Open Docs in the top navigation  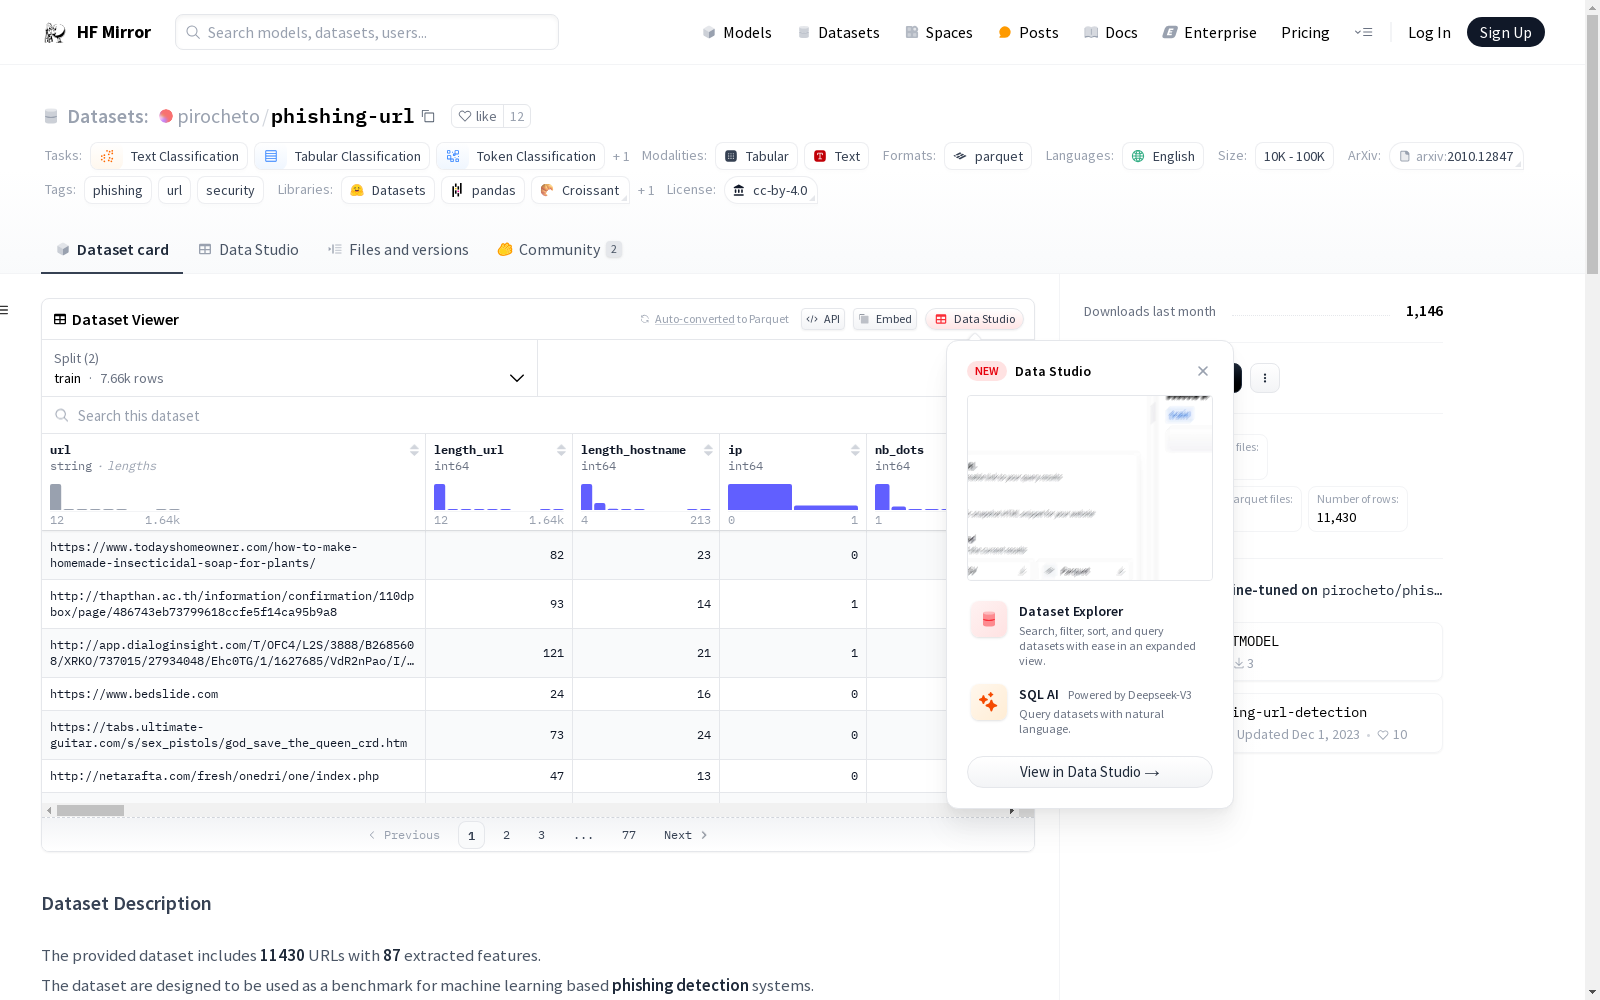coord(1111,32)
